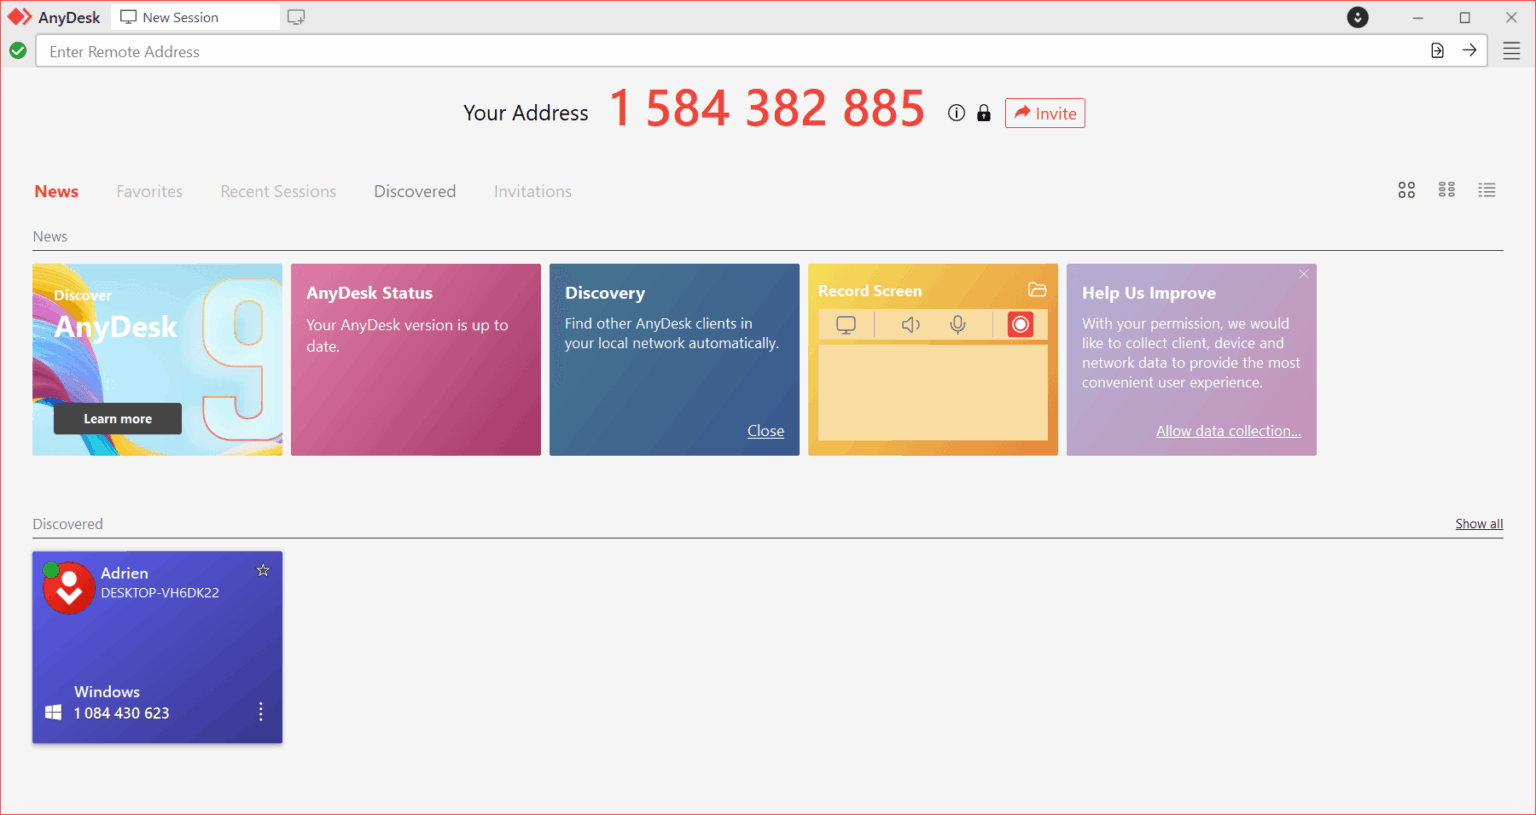
Task: Add Adrien to favorites with star
Action: point(263,570)
